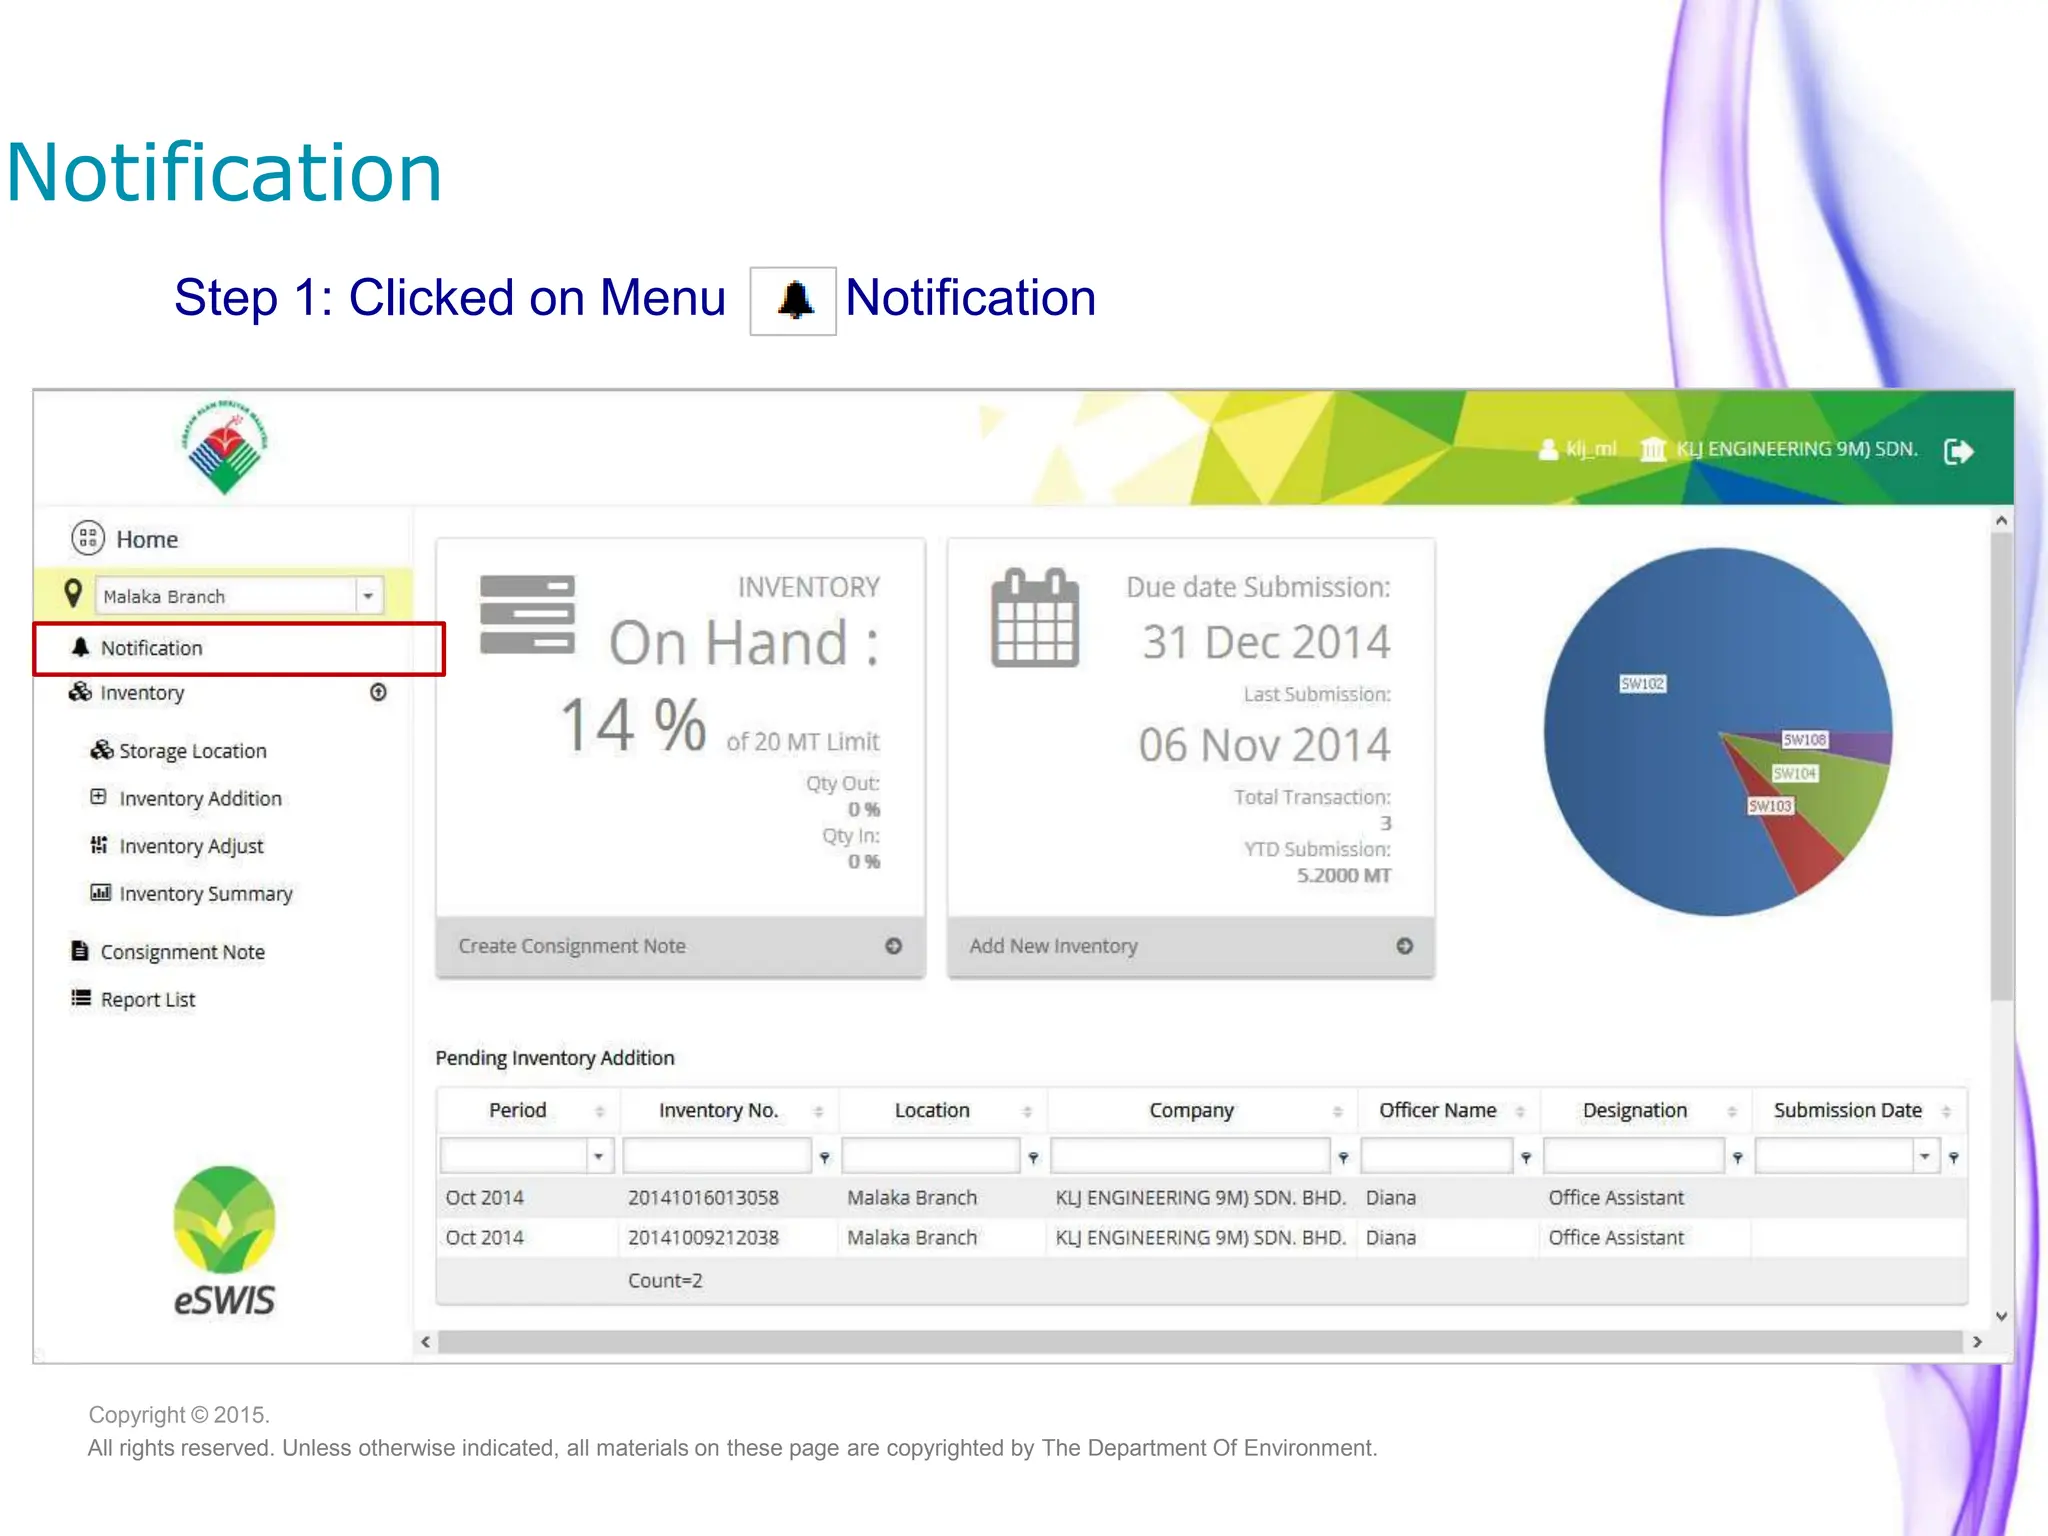Click Create Consignment Note link
Viewport: 2048px width, 1536px height.
[572, 946]
